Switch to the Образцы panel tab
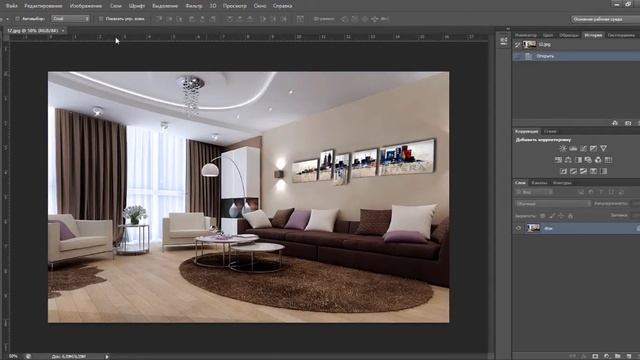640x360 pixels. [569, 36]
